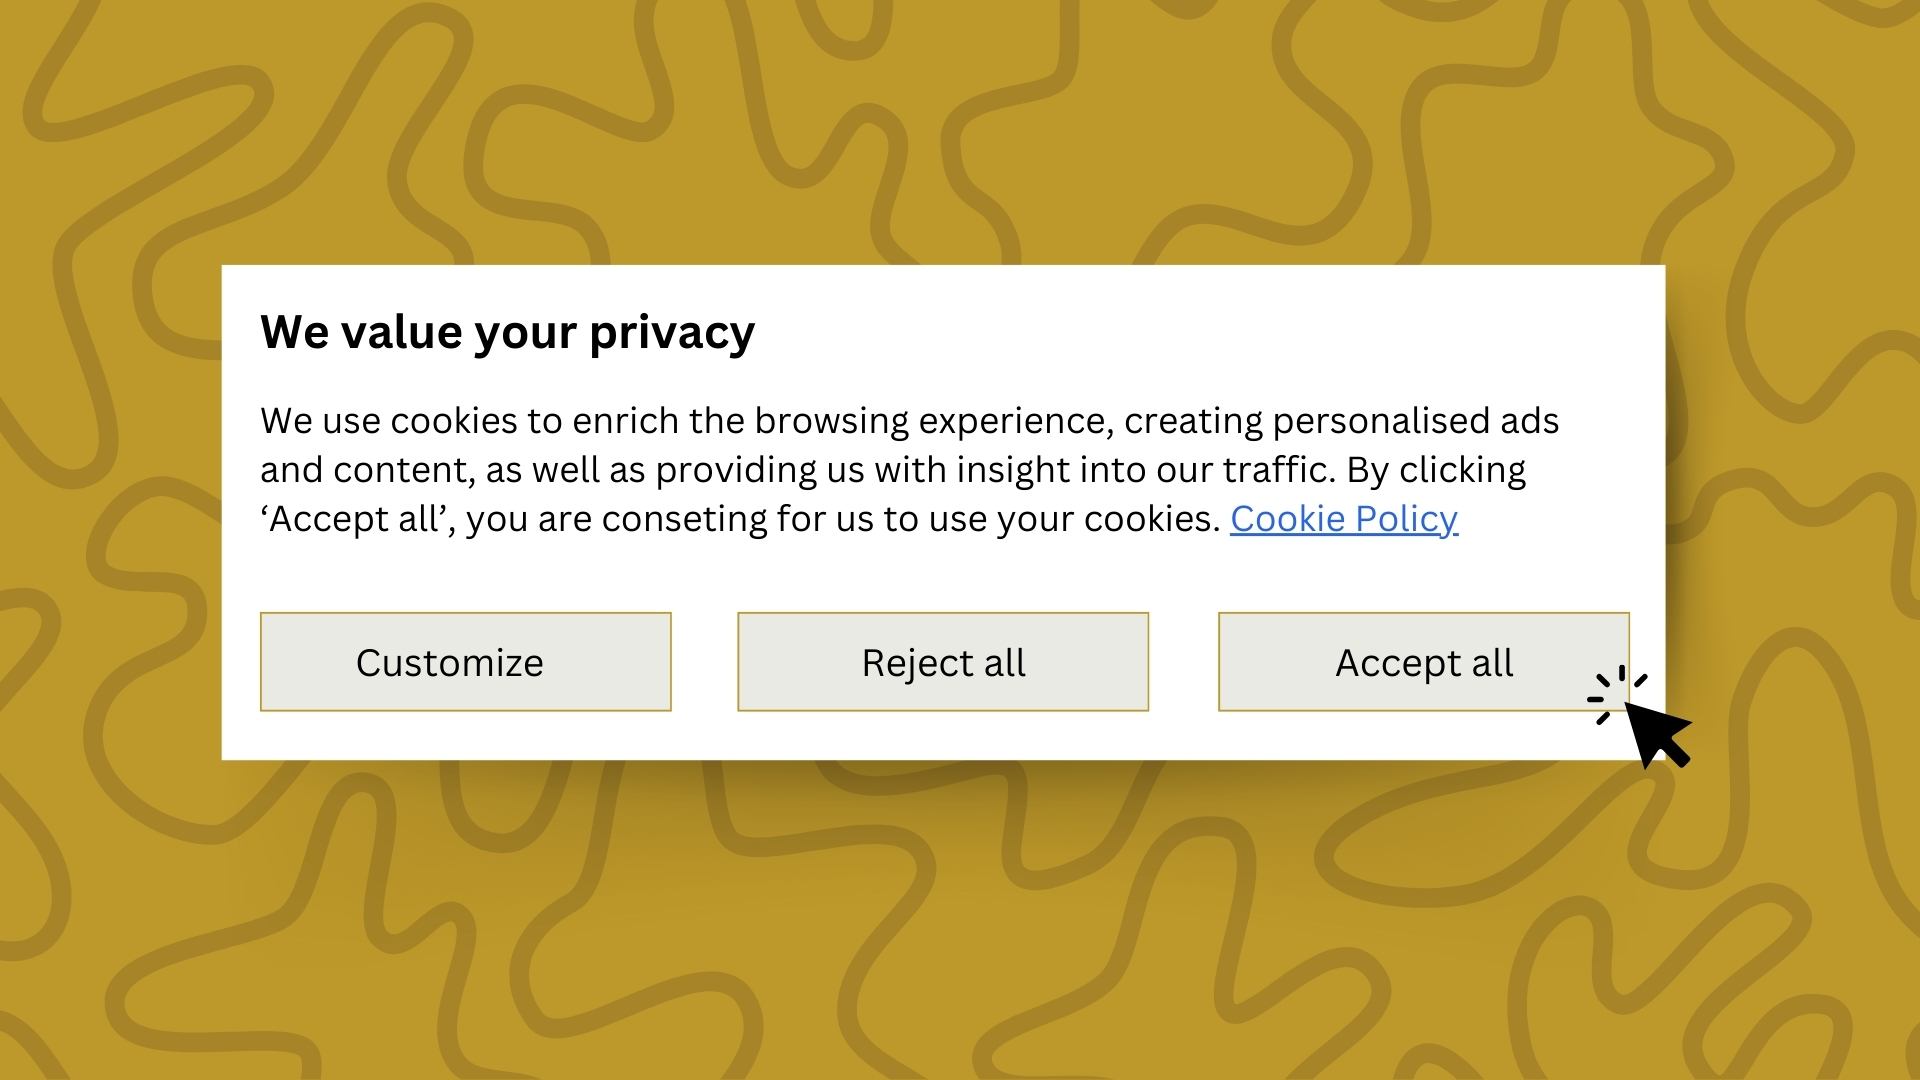Click the word 'Customize' on its button
Image resolution: width=1920 pixels, height=1080 pixels.
tap(449, 663)
